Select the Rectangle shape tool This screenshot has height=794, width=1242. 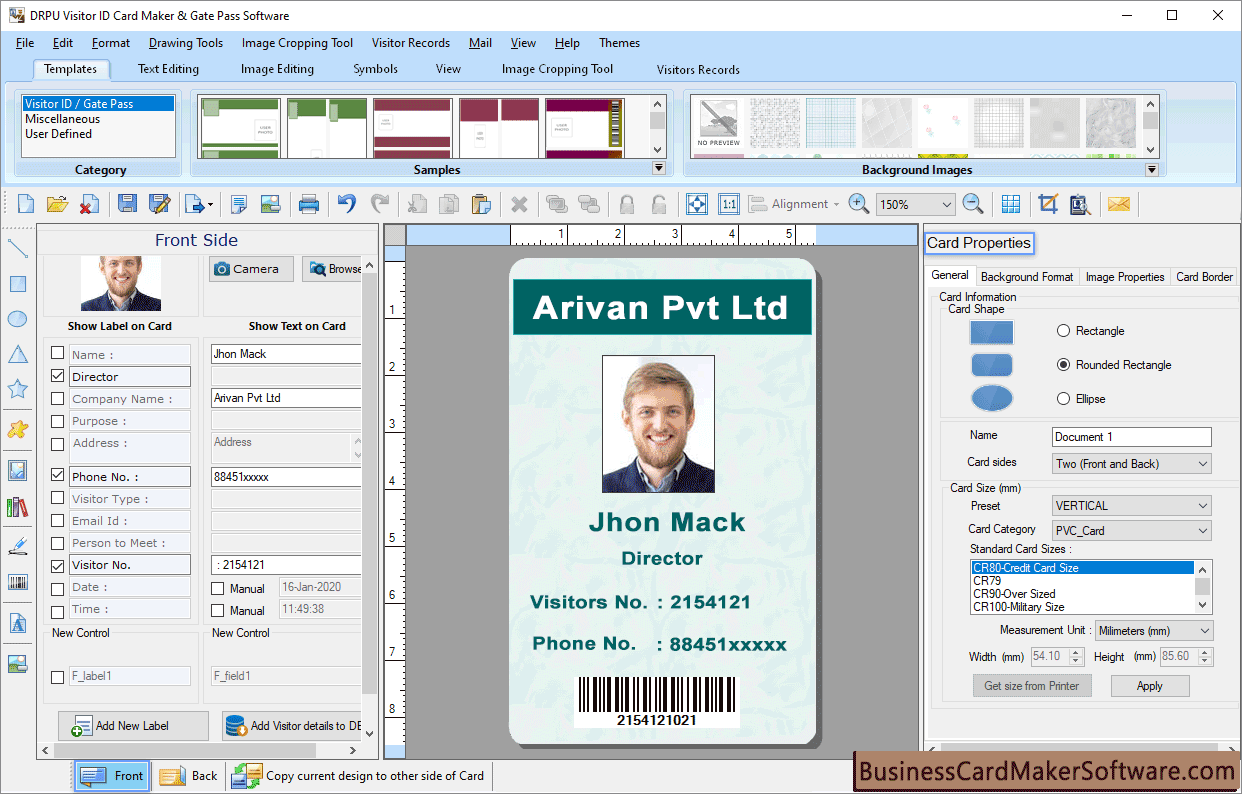pyautogui.click(x=17, y=283)
